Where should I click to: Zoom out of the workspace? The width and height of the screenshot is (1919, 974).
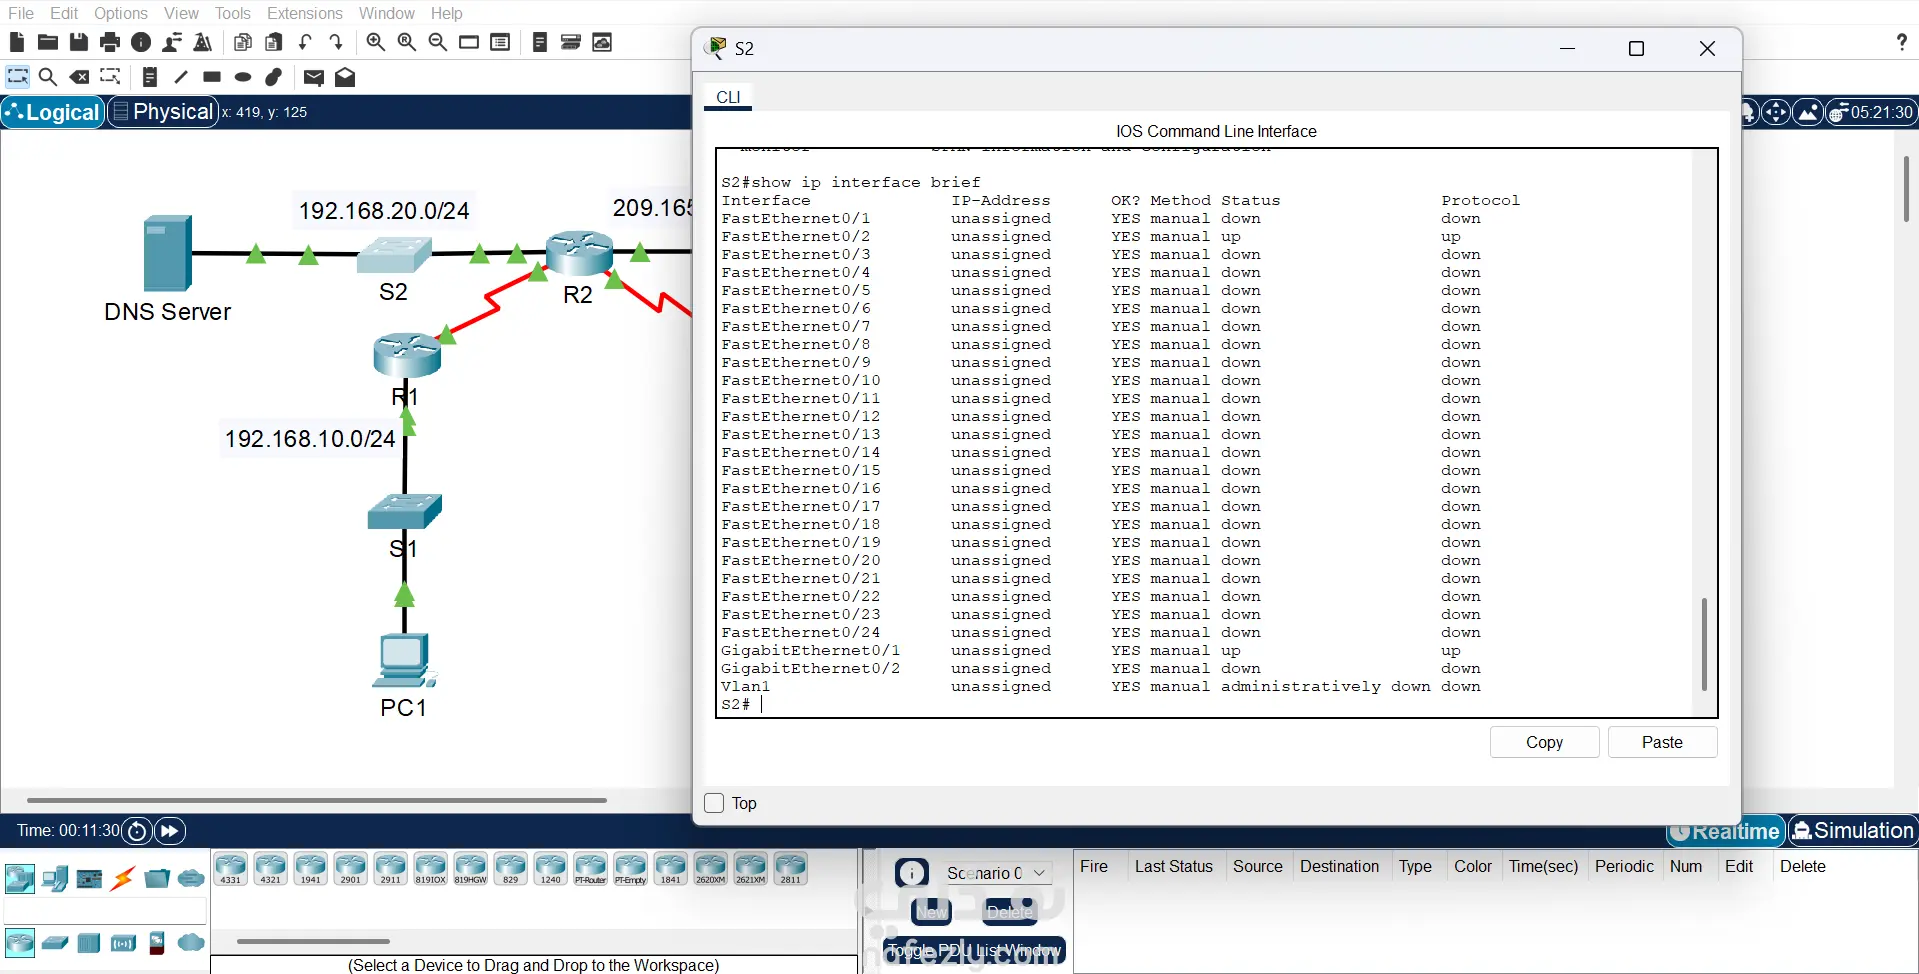click(438, 42)
